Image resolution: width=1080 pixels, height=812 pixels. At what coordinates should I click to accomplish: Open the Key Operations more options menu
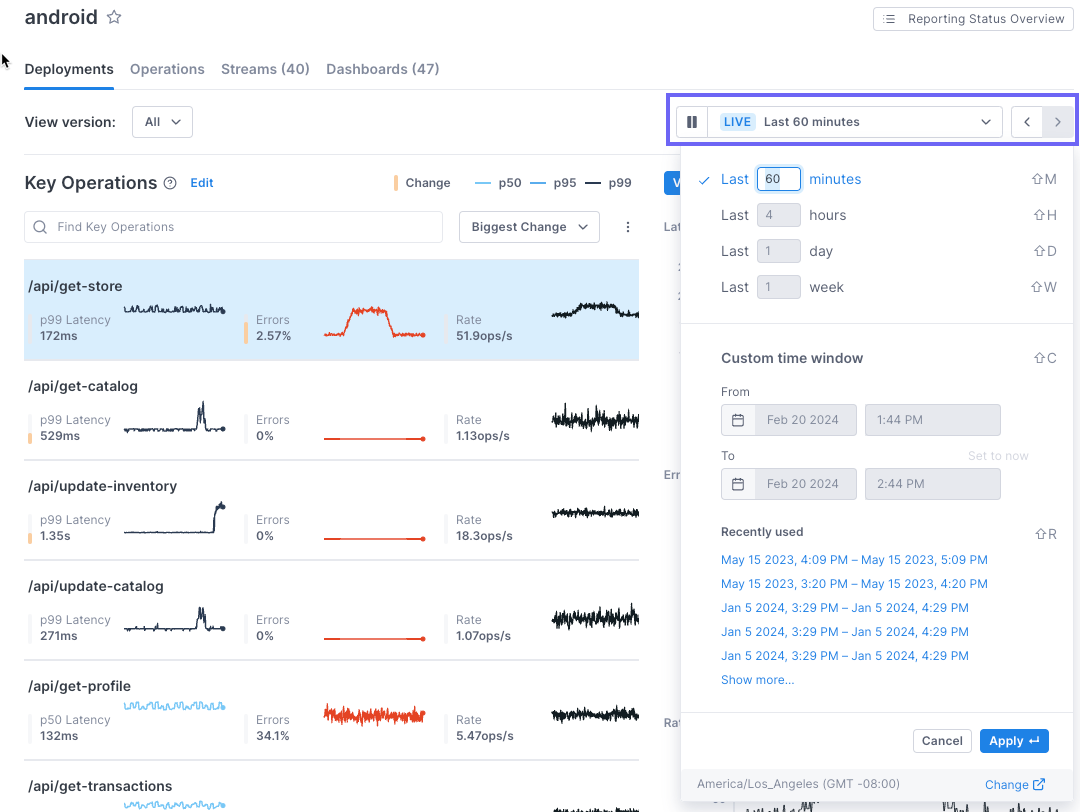pos(627,227)
